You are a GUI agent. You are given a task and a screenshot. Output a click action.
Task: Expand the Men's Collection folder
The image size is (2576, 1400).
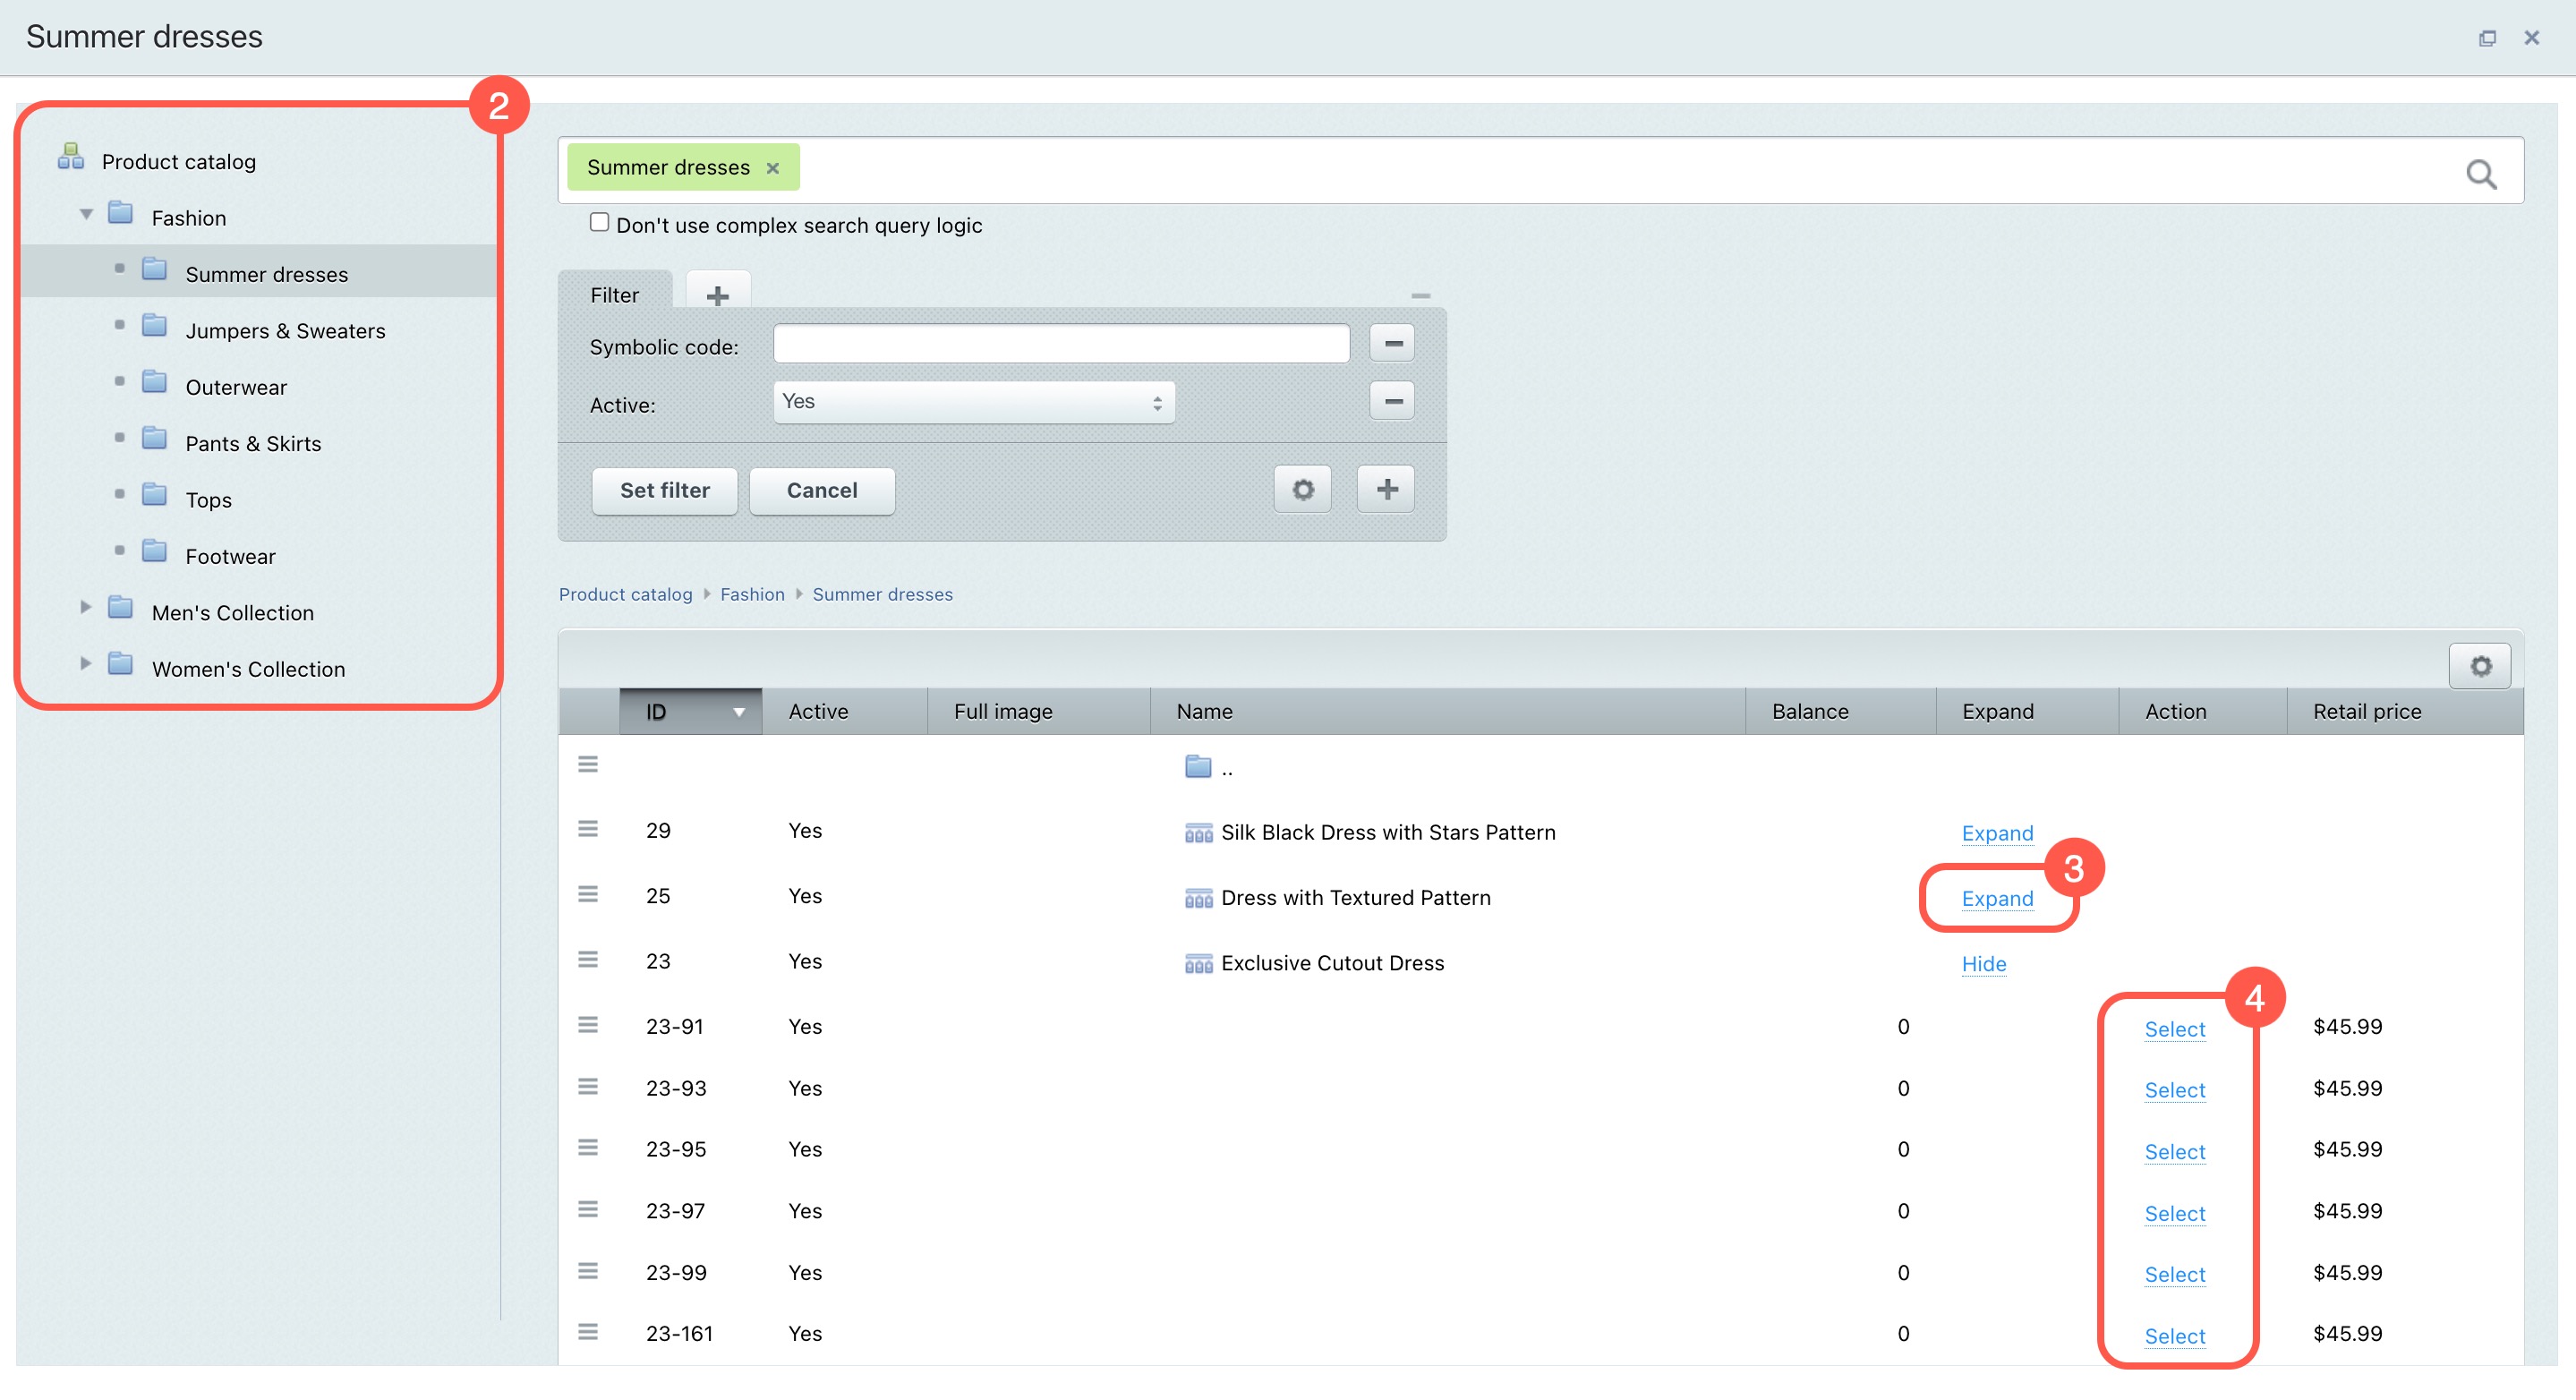86,608
